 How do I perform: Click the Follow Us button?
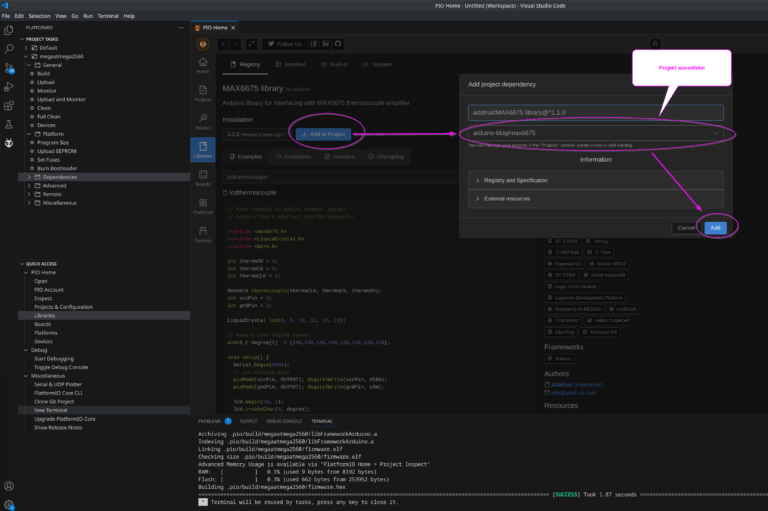coord(284,44)
